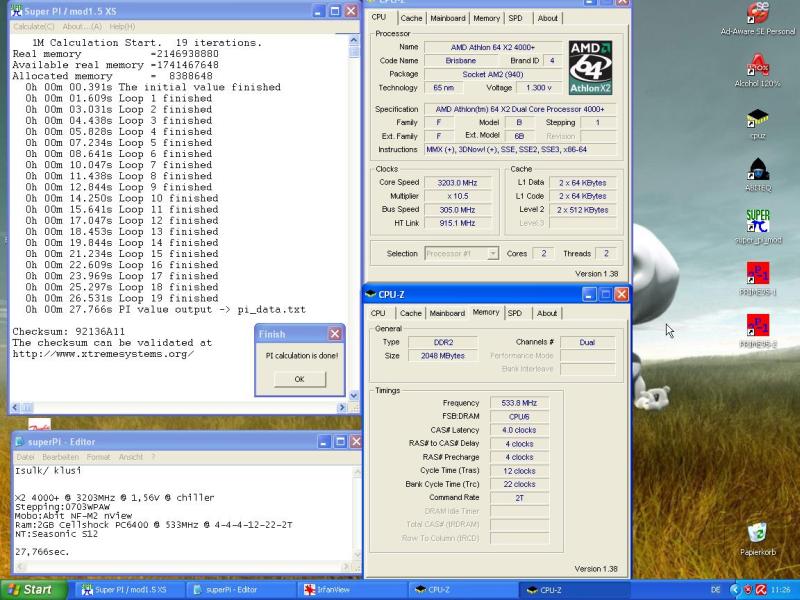The width and height of the screenshot is (800, 600).
Task: Click the Stepping:0703WPAW line in Editor
Action: 62,507
